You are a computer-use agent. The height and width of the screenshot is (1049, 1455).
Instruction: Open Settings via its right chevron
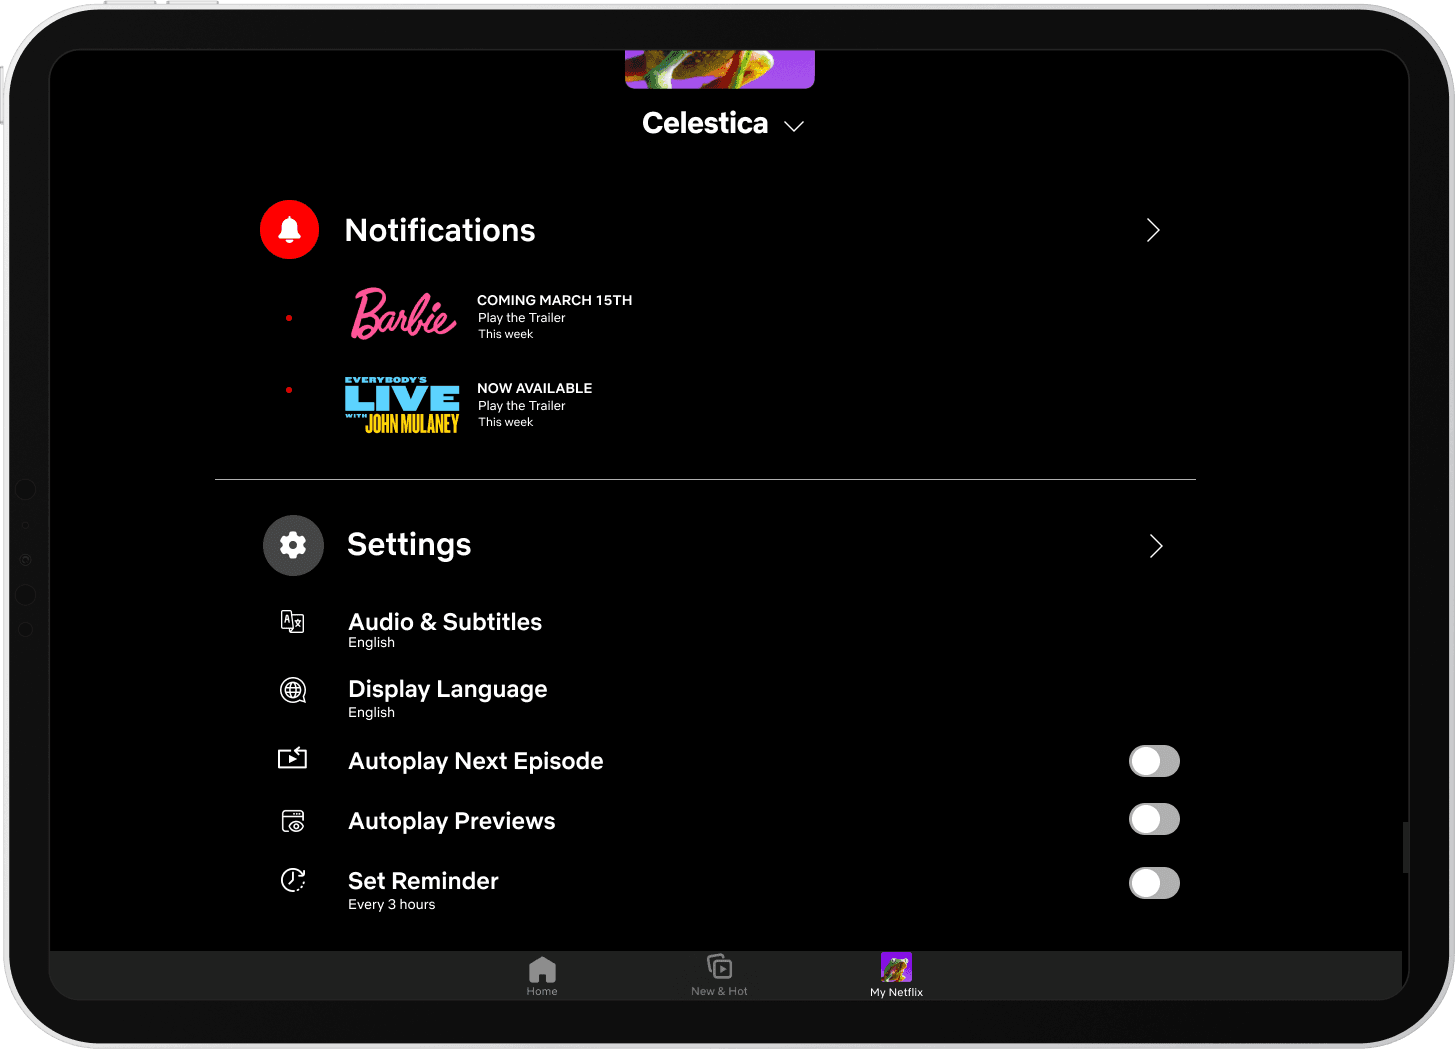1156,545
